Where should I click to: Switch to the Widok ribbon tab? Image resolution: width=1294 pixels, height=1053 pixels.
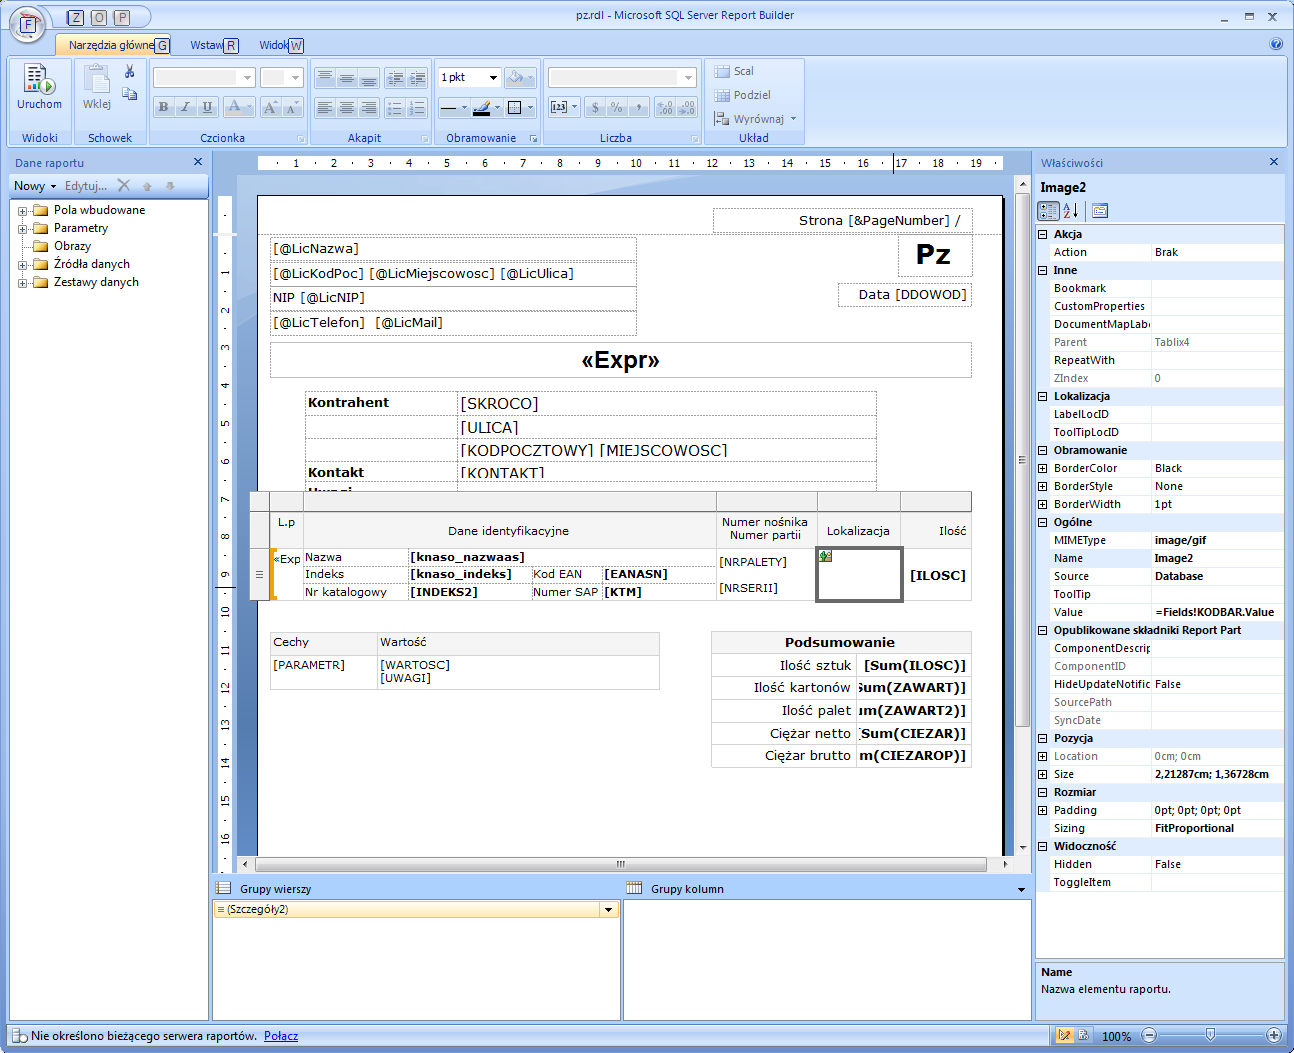273,45
